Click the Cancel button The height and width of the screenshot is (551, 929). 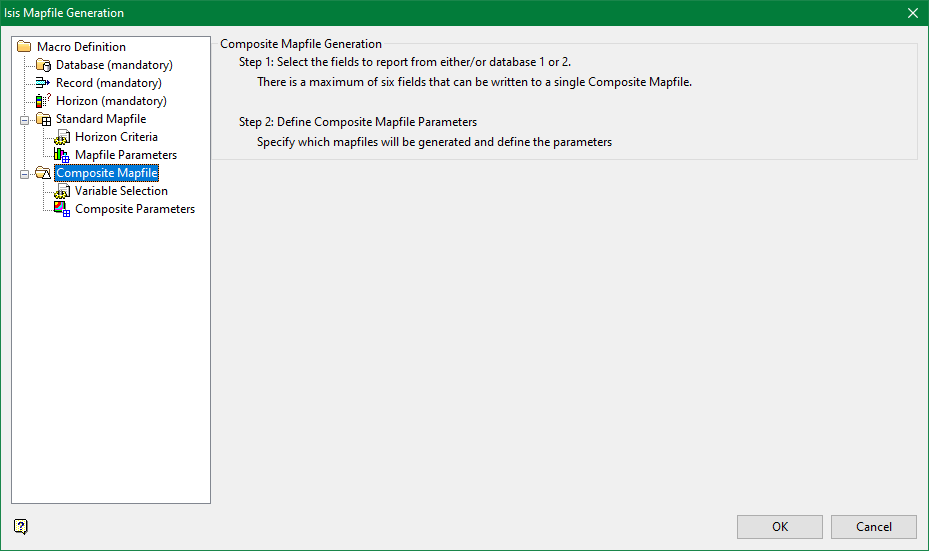coord(873,527)
